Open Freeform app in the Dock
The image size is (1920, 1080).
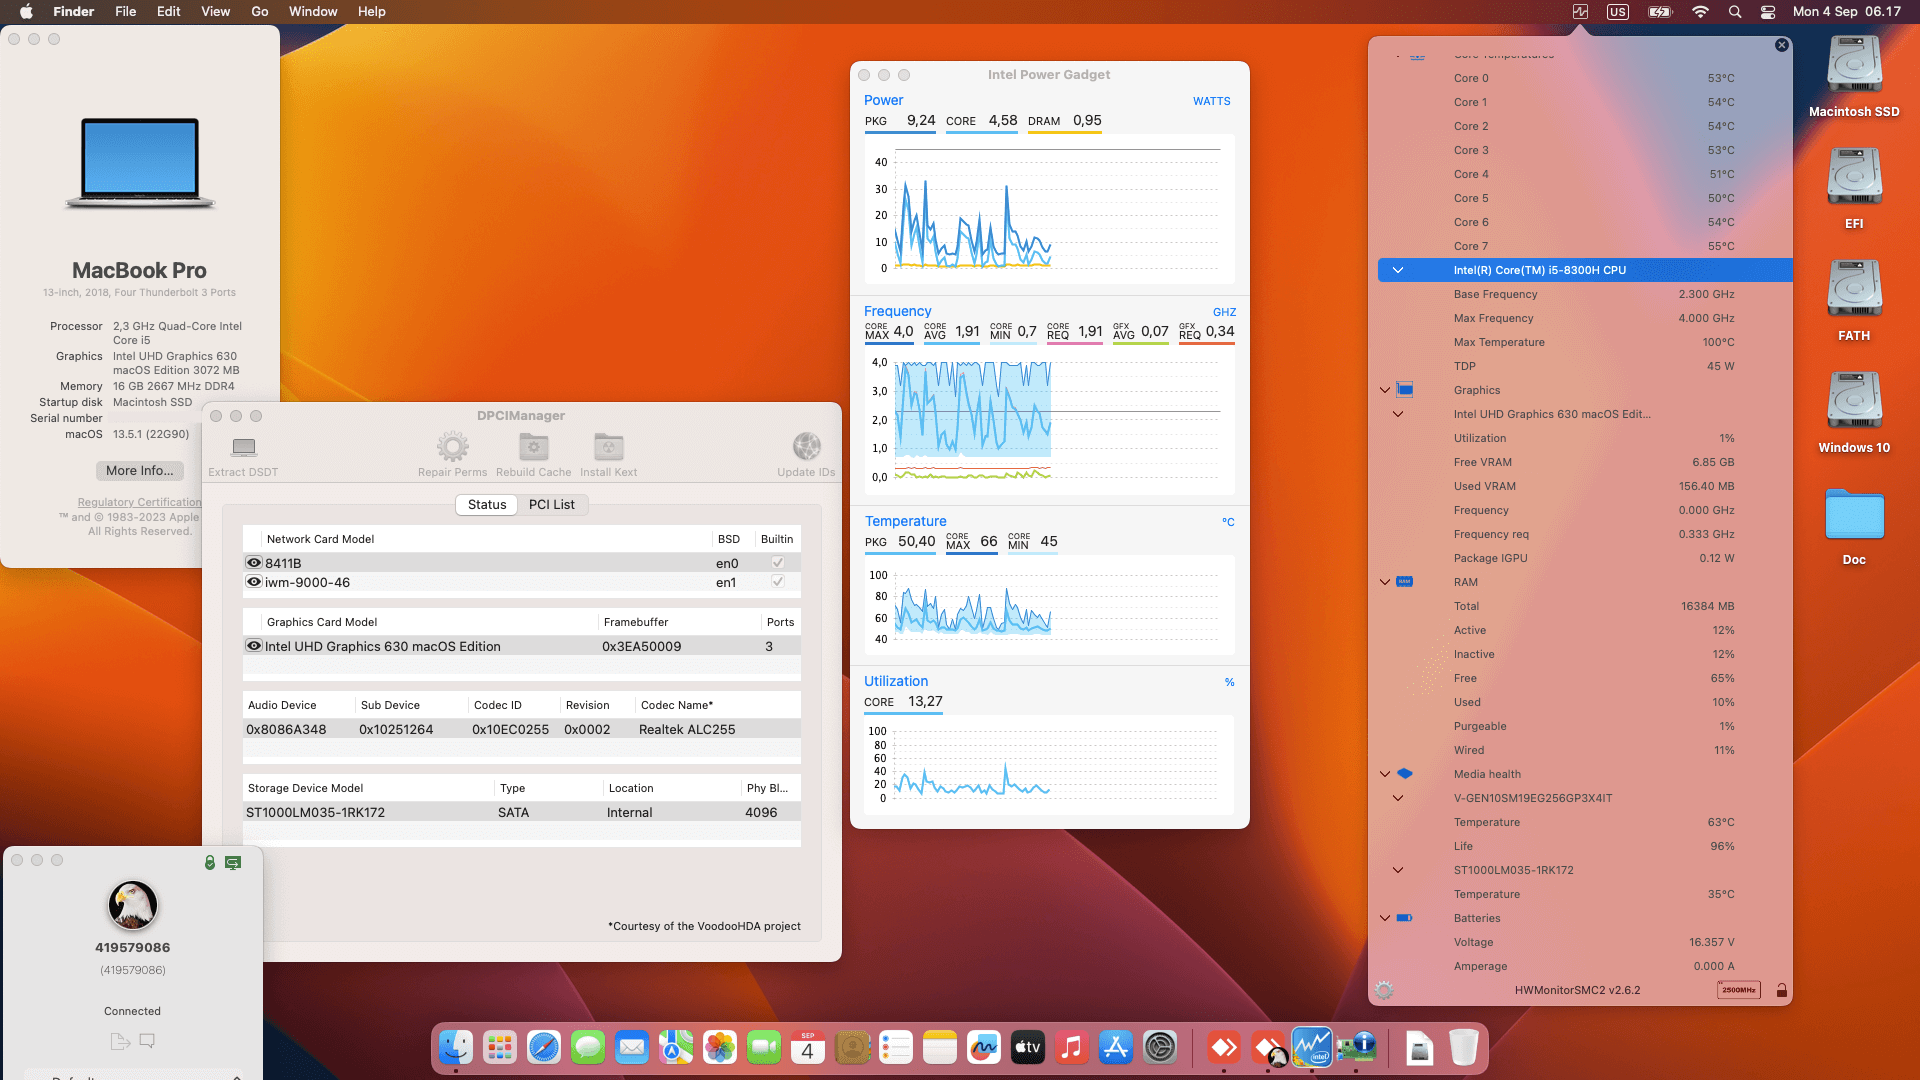[984, 1047]
